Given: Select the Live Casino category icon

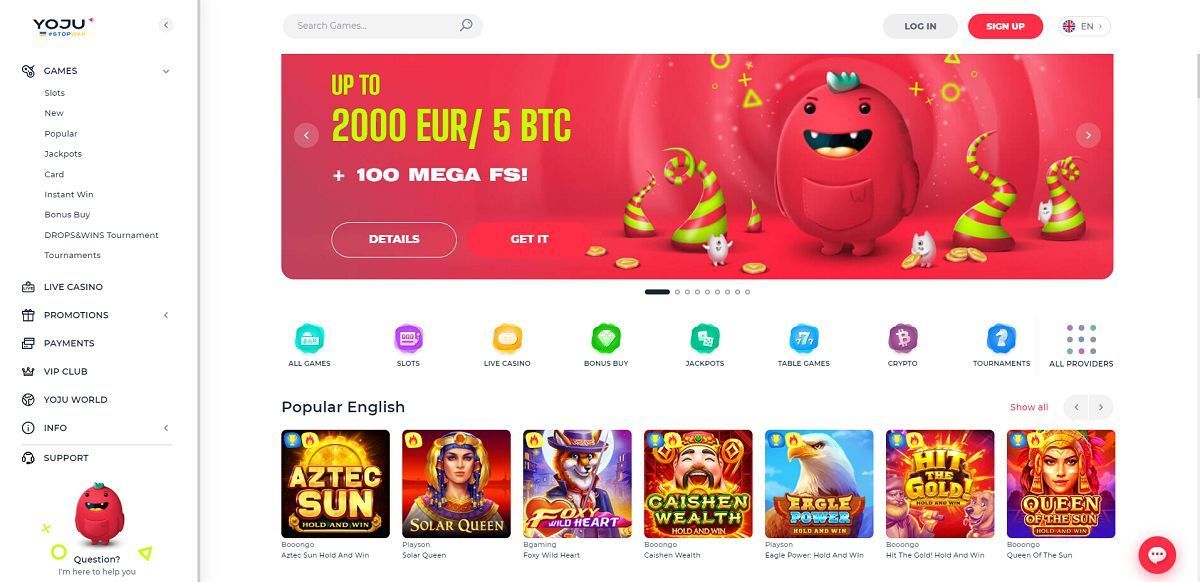Looking at the screenshot, I should click(507, 338).
